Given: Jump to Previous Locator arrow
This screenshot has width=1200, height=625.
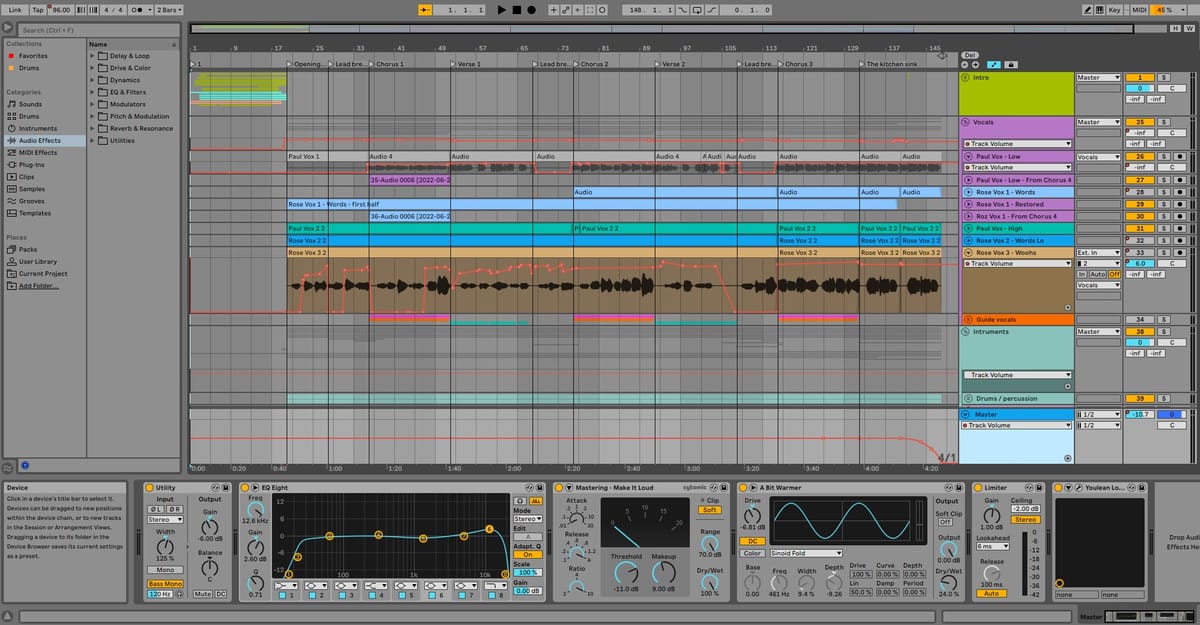Looking at the screenshot, I should point(966,65).
